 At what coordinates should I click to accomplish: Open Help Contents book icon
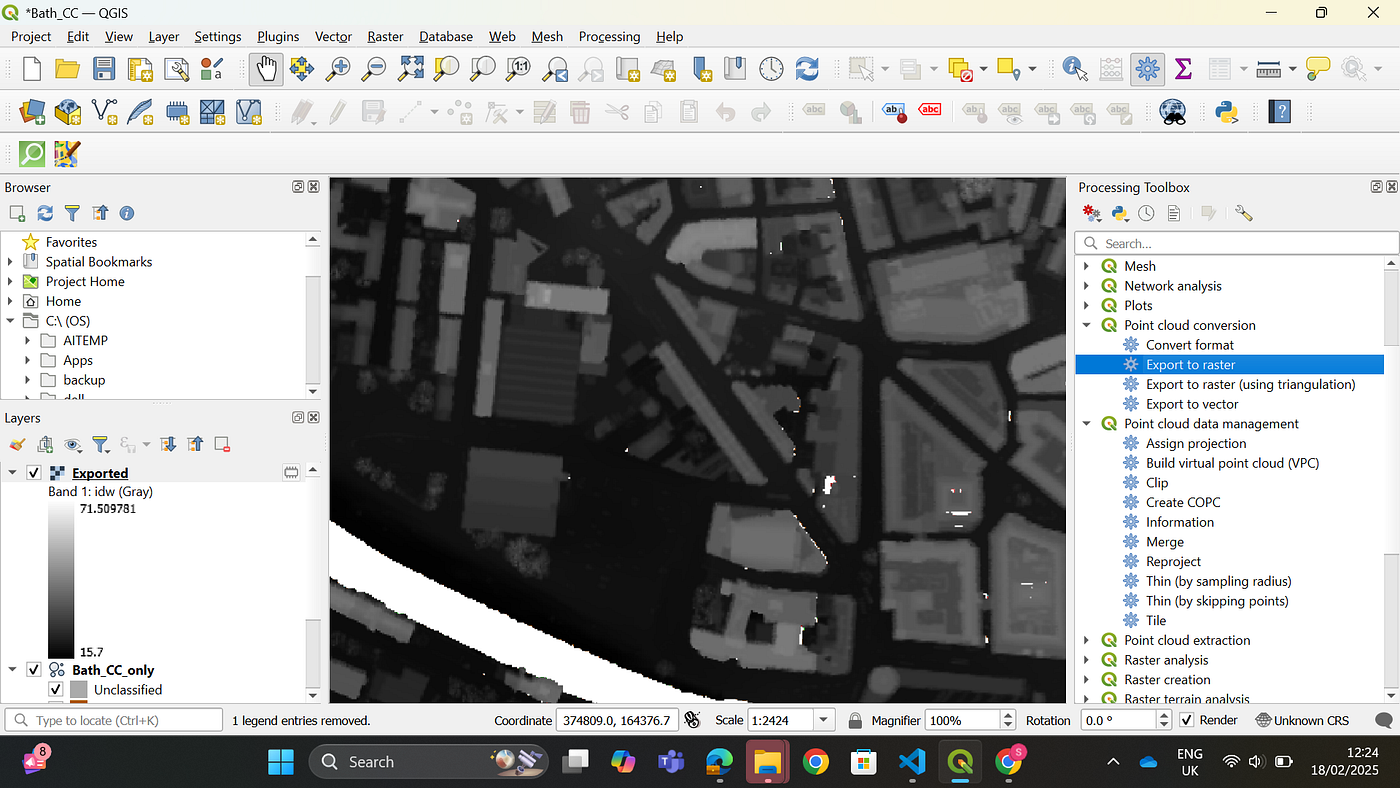click(x=1279, y=111)
